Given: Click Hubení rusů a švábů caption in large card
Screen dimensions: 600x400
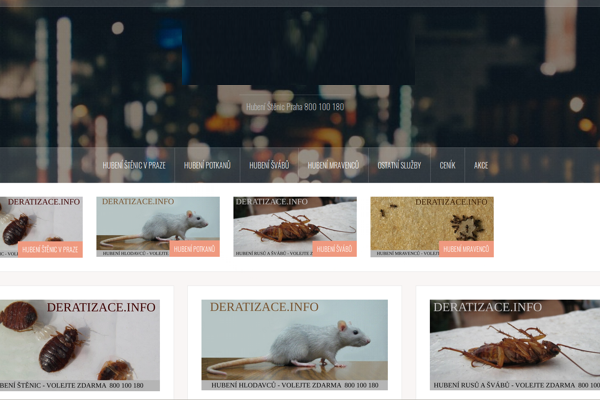Looking at the screenshot, I should click(x=517, y=385).
